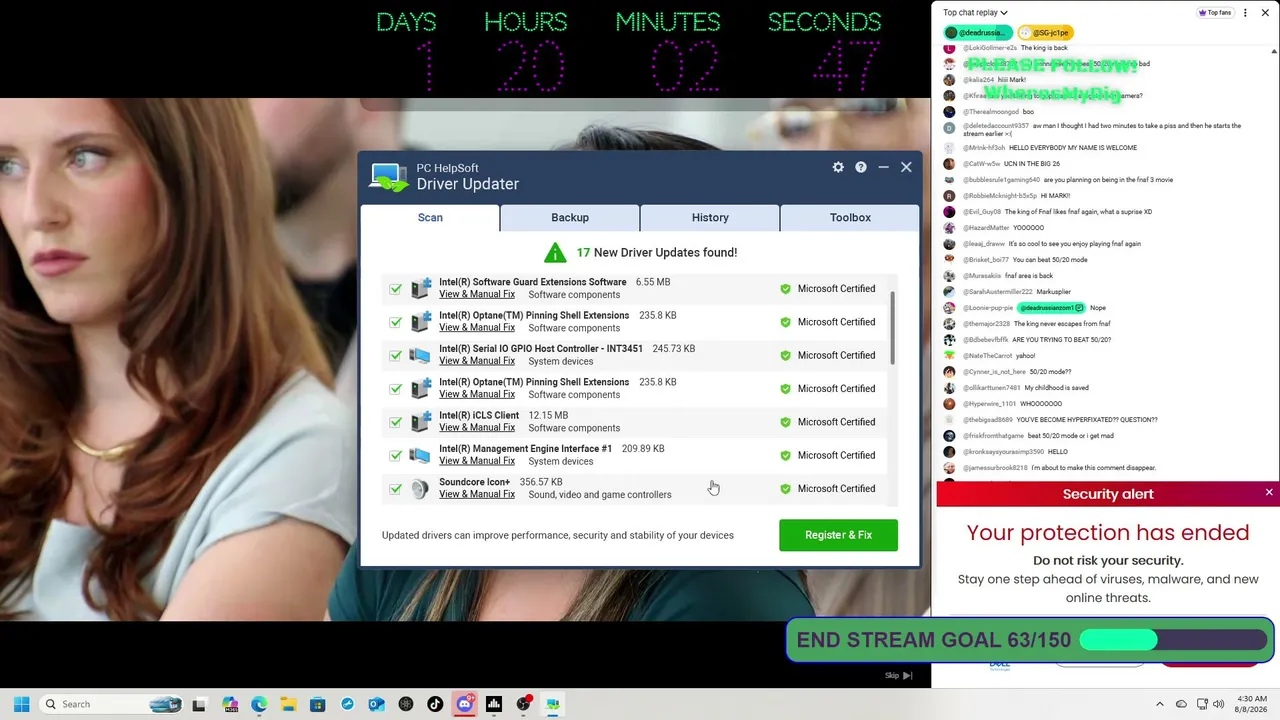Click device icon for Serial IO GPIO Controller

(x=421, y=355)
